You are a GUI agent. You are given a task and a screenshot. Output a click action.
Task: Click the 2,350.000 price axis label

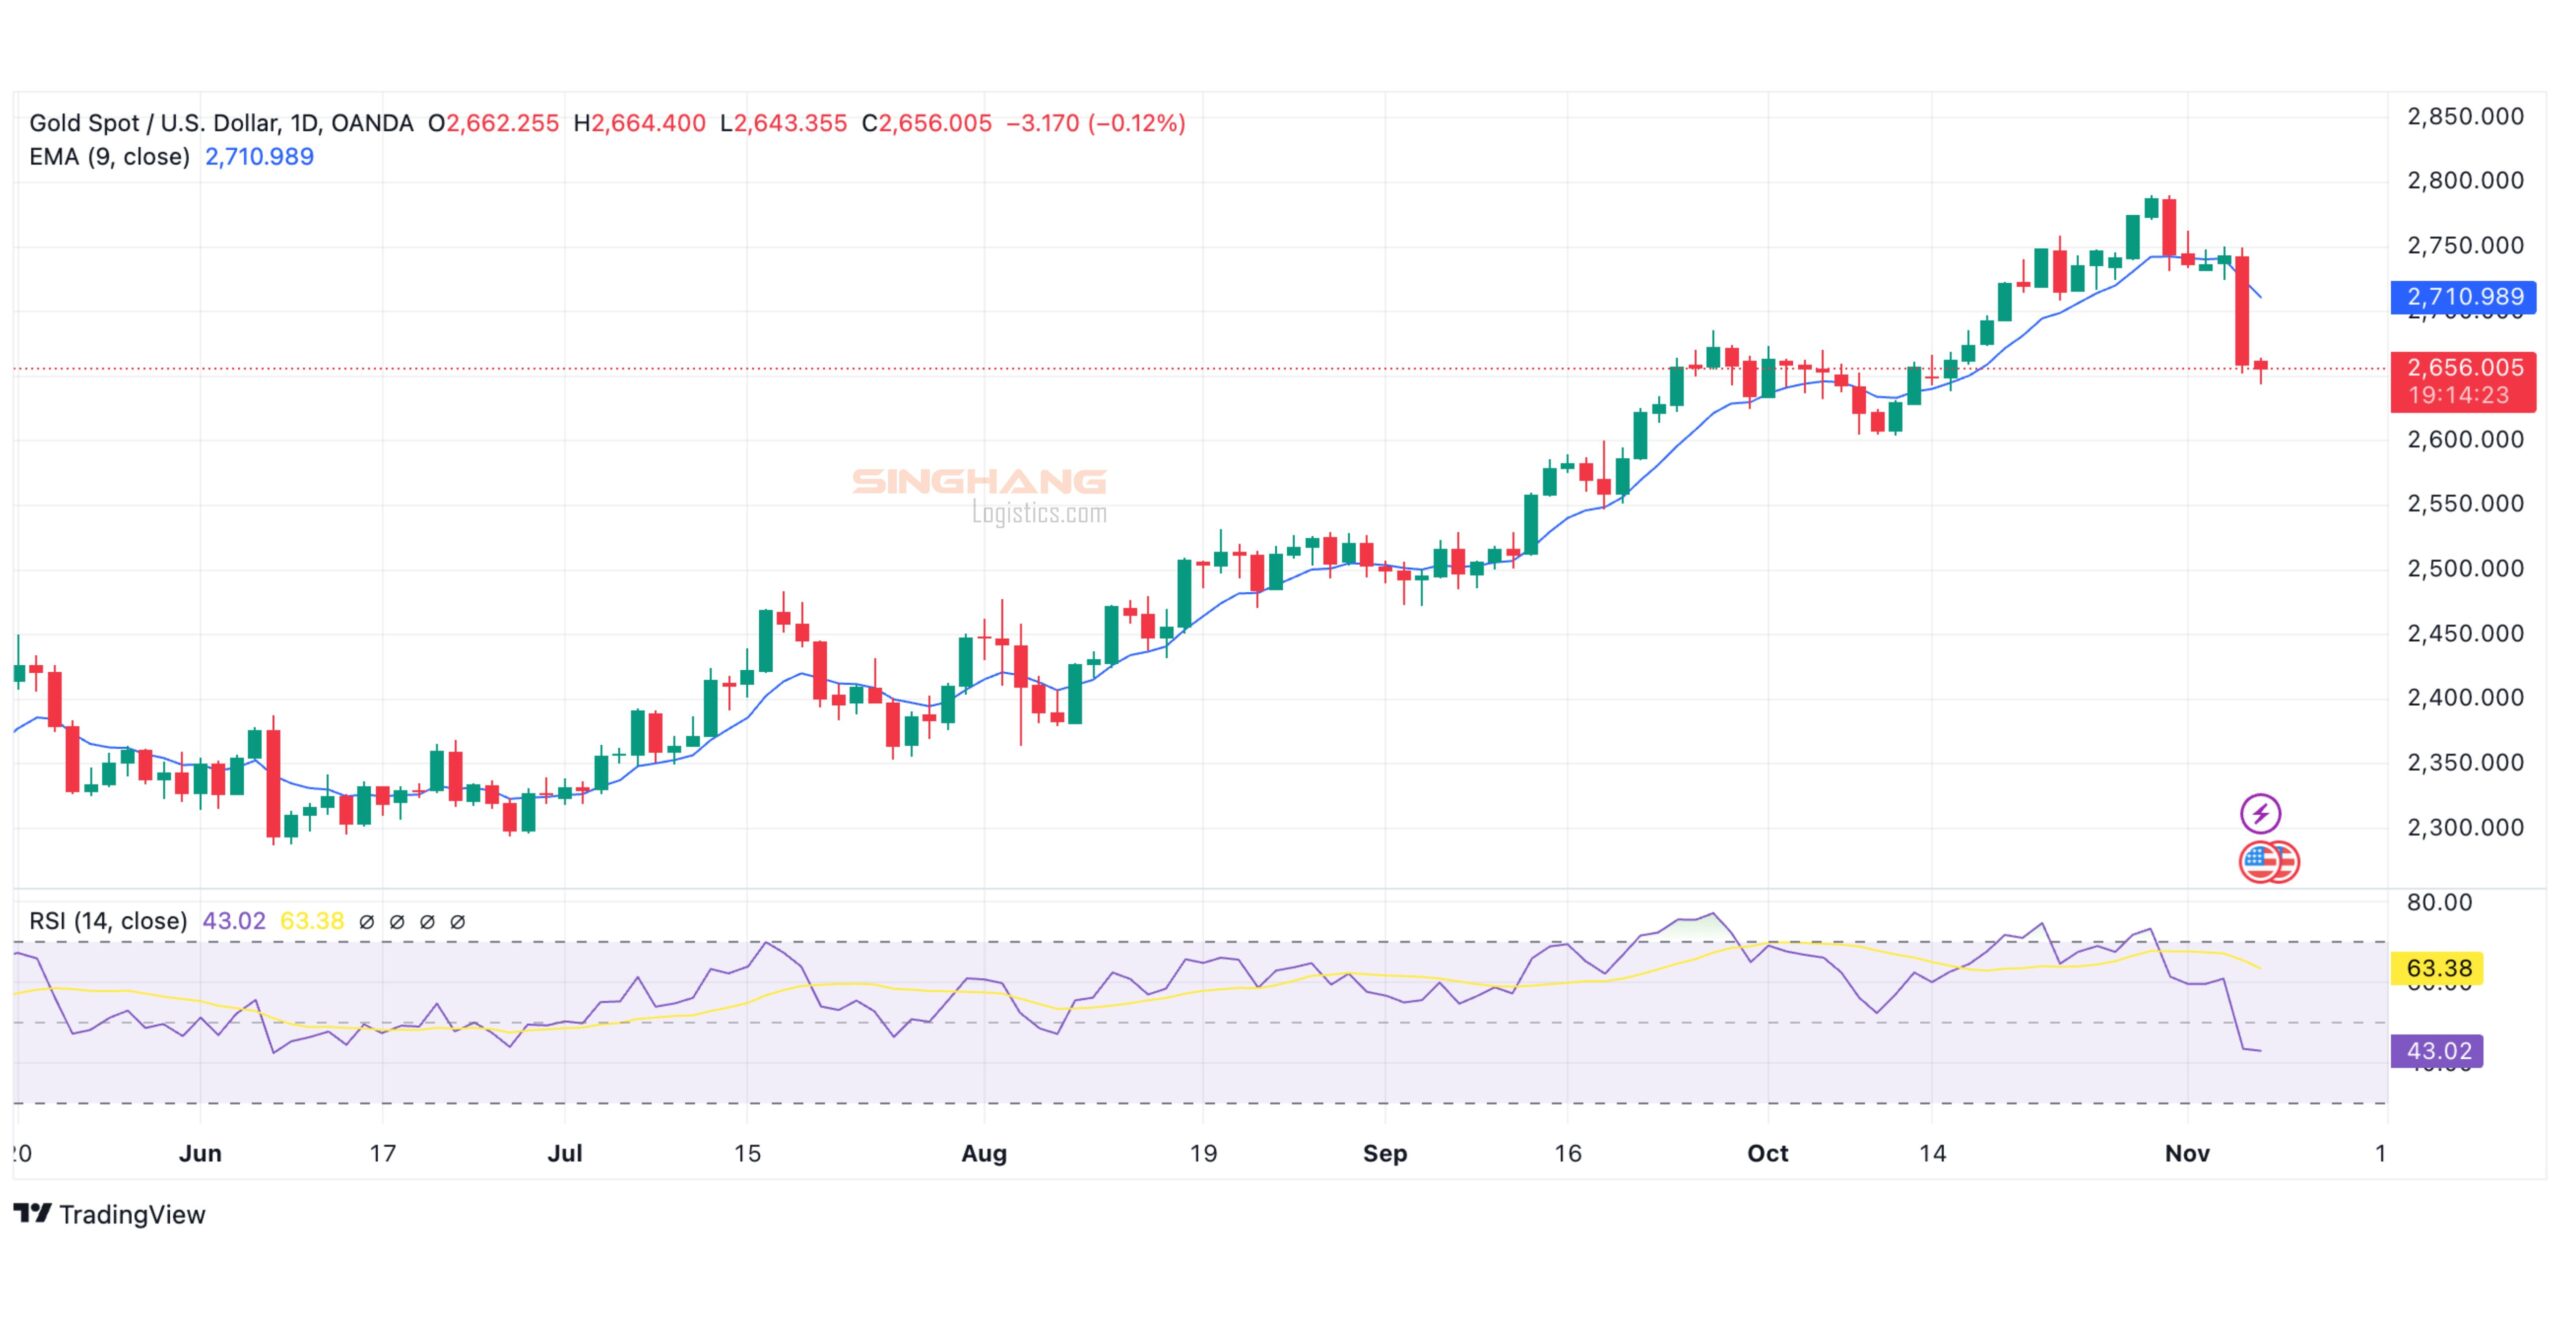(2465, 763)
